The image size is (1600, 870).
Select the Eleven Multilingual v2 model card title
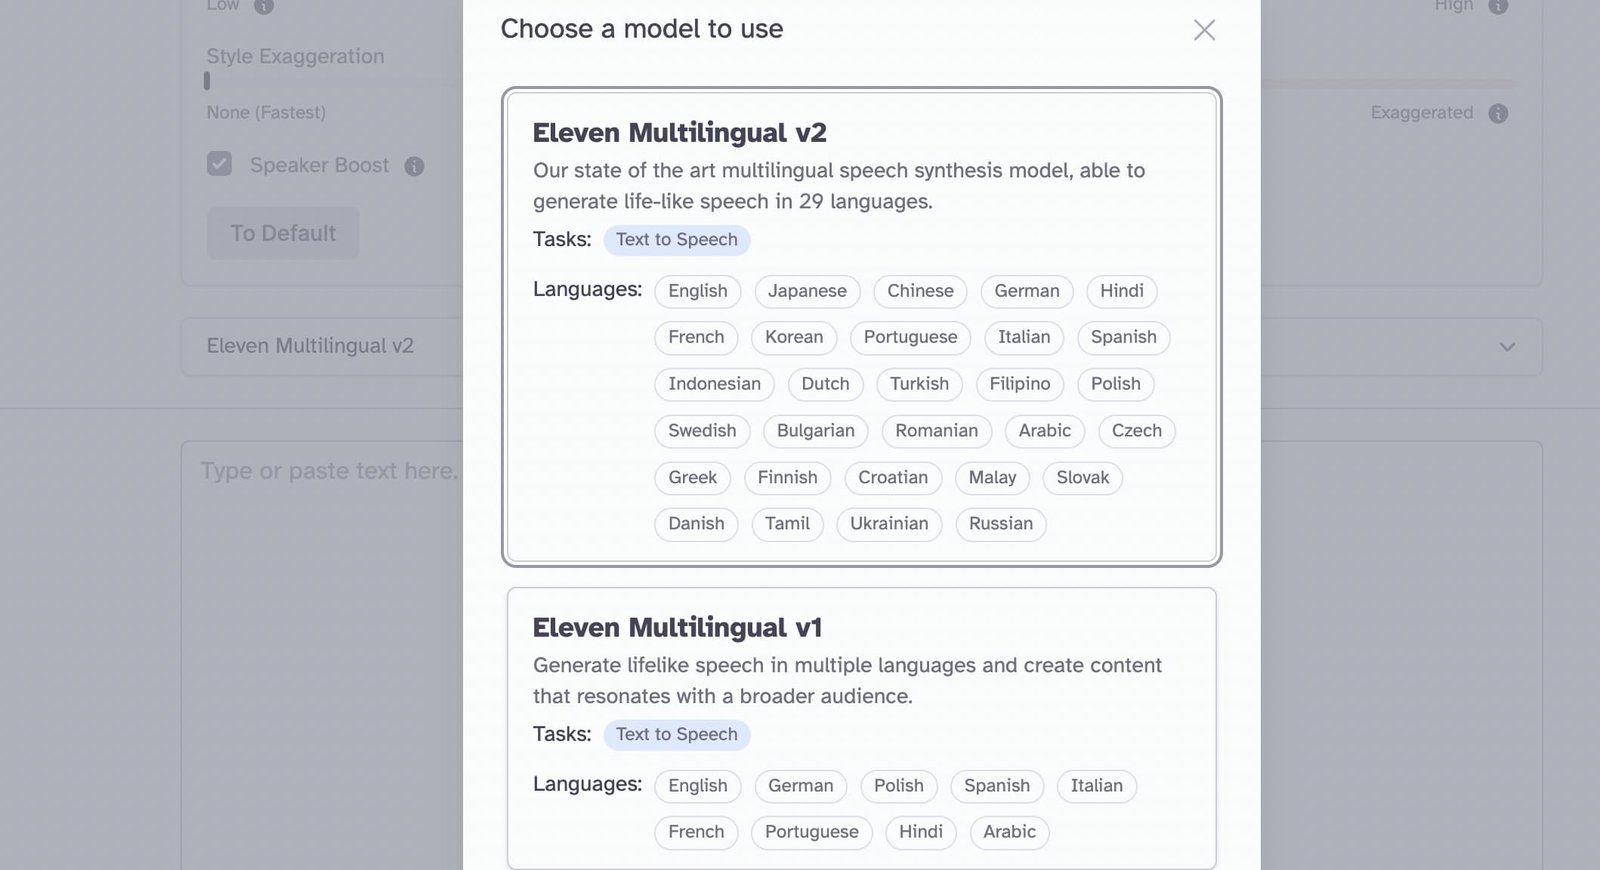679,133
